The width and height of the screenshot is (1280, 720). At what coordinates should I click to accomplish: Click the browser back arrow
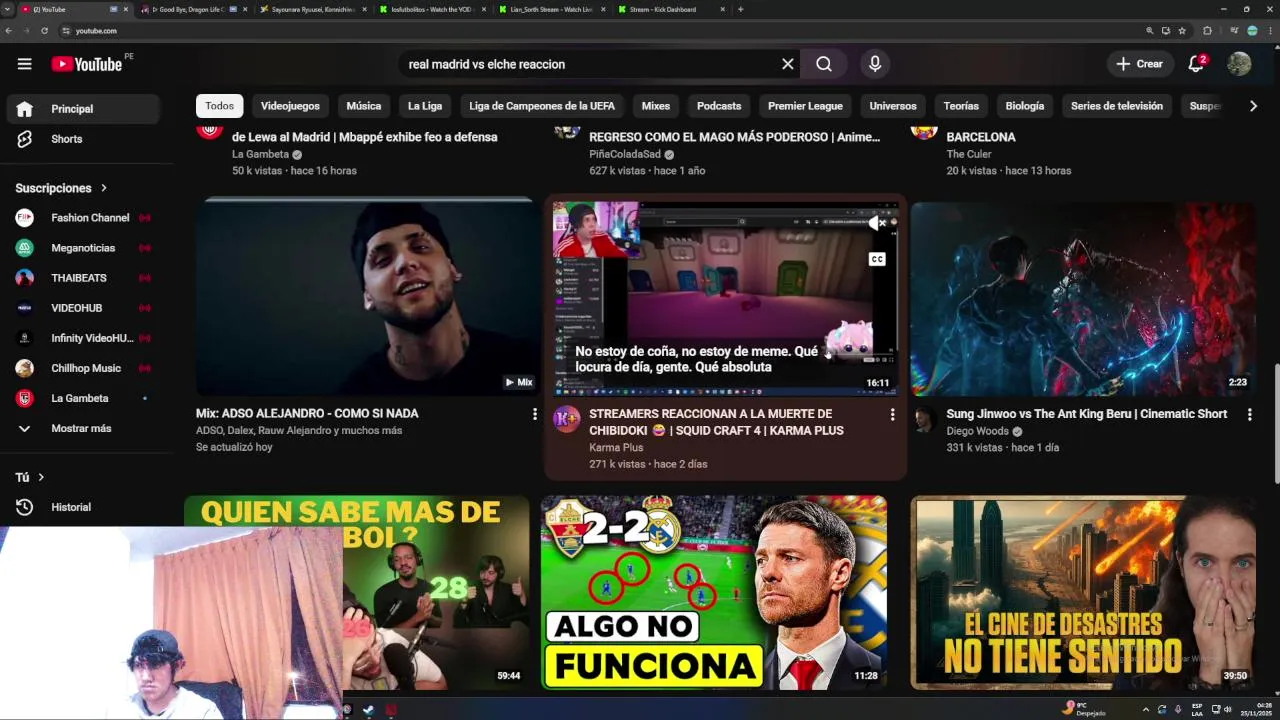(x=9, y=31)
